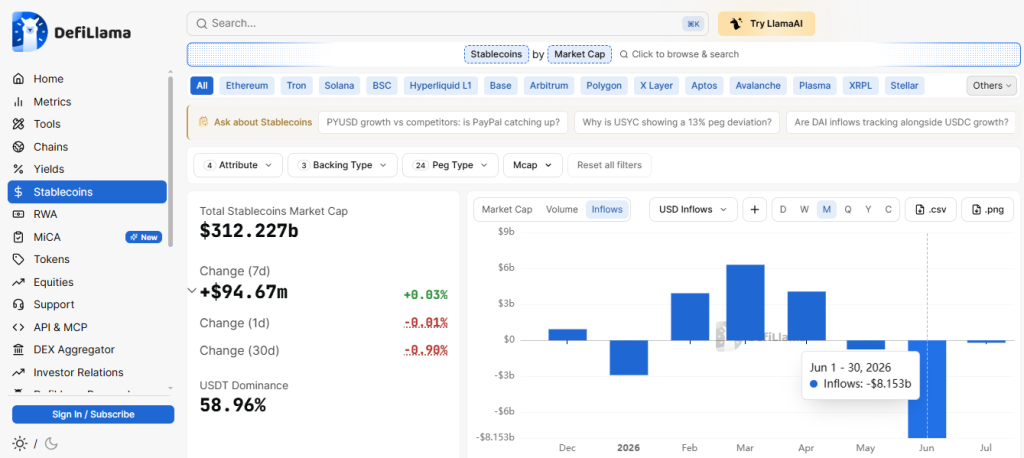Open the Hyperliquid L1 chain tab
The height and width of the screenshot is (458, 1024).
click(x=441, y=86)
